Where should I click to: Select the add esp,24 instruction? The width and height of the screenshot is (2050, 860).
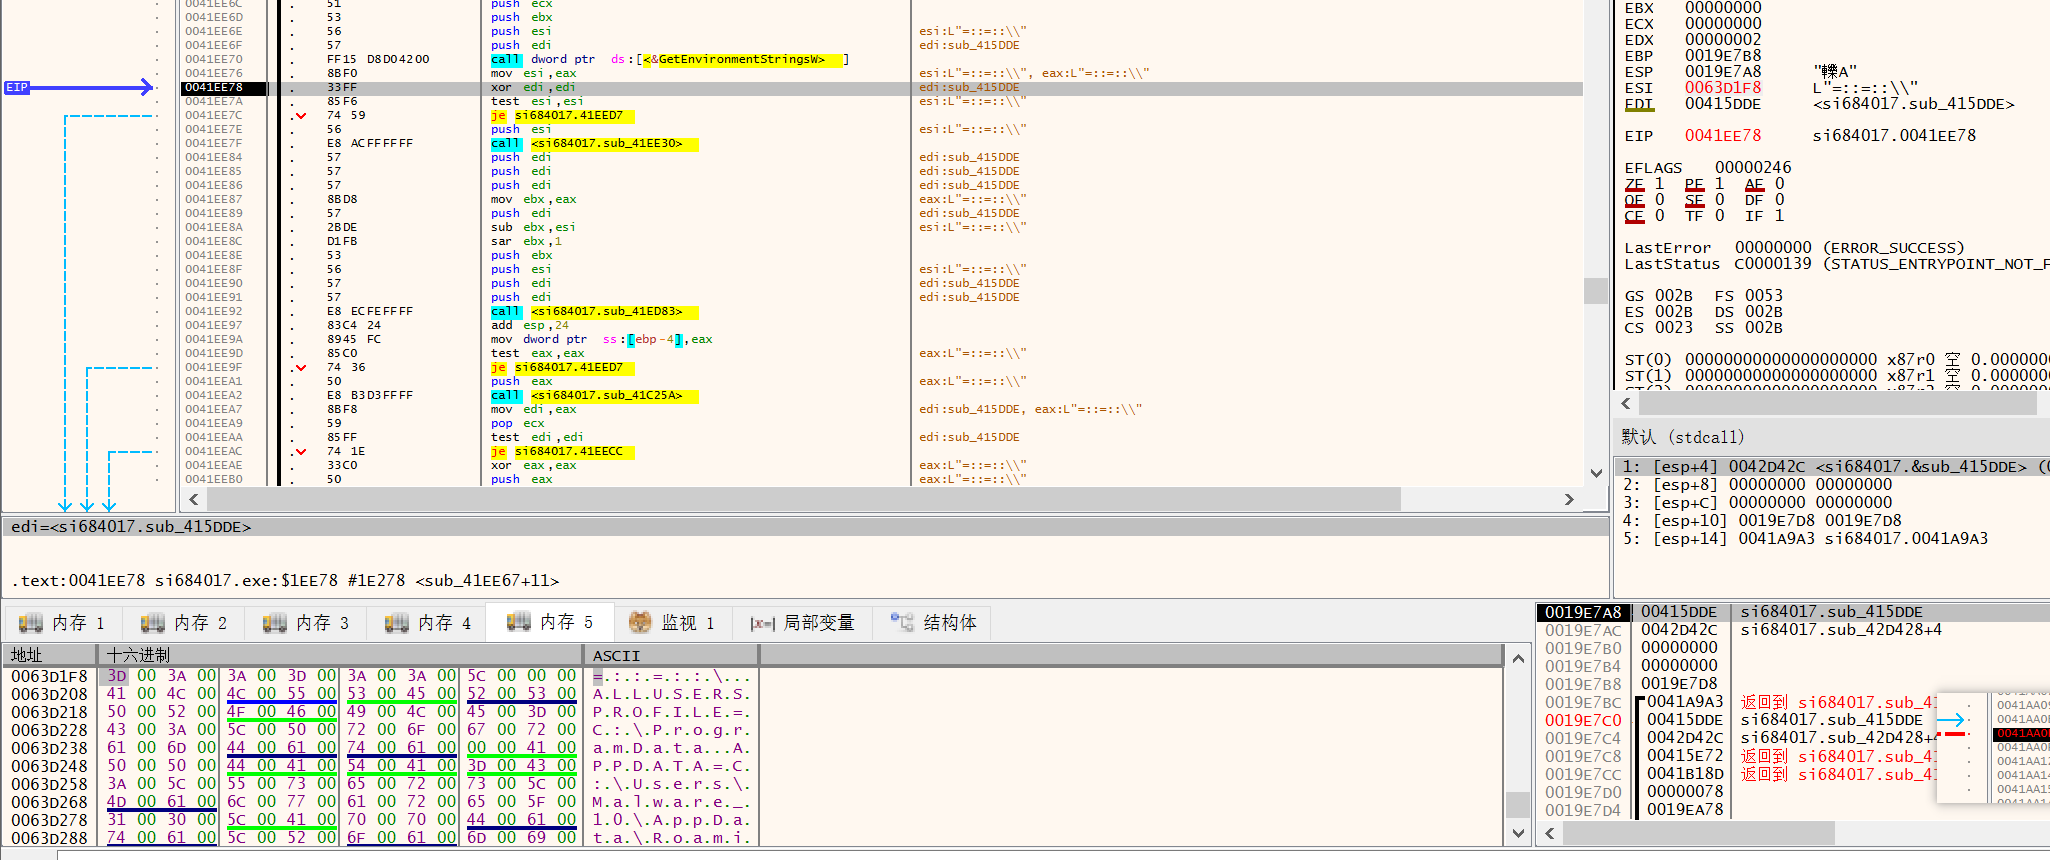[882, 326]
